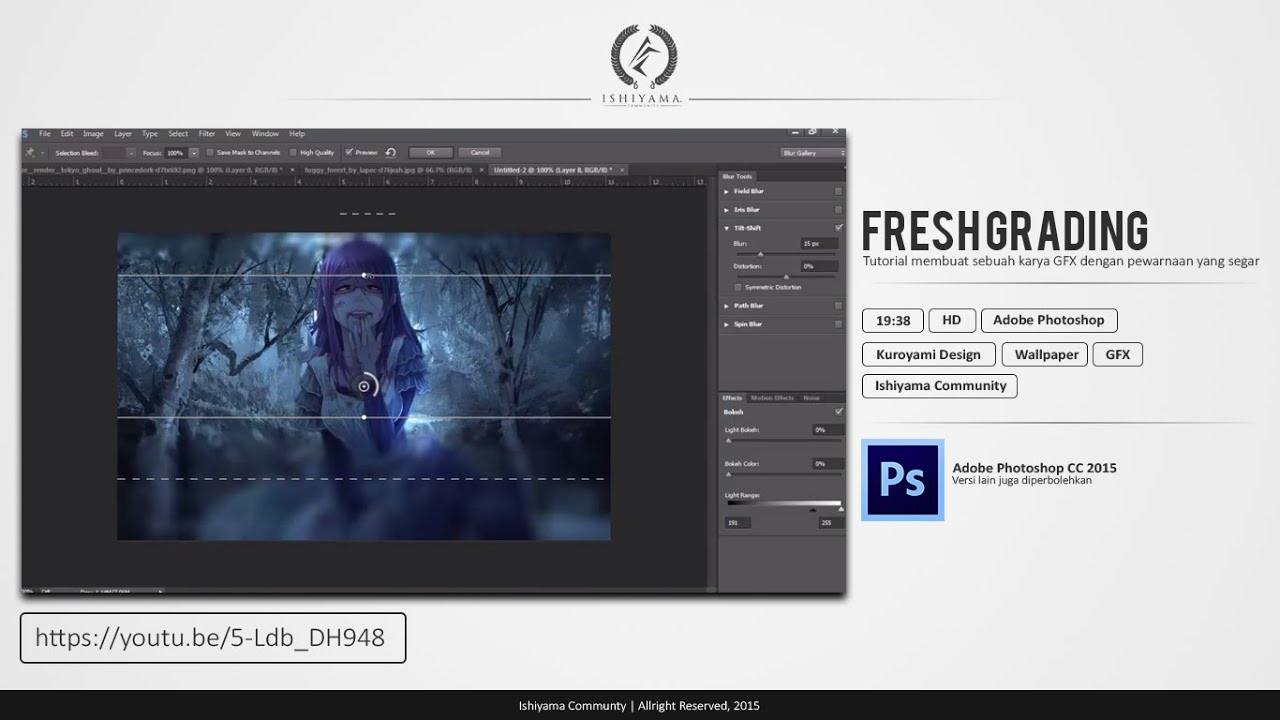The height and width of the screenshot is (720, 1280).
Task: Switch to the Noise tab
Action: (x=811, y=398)
